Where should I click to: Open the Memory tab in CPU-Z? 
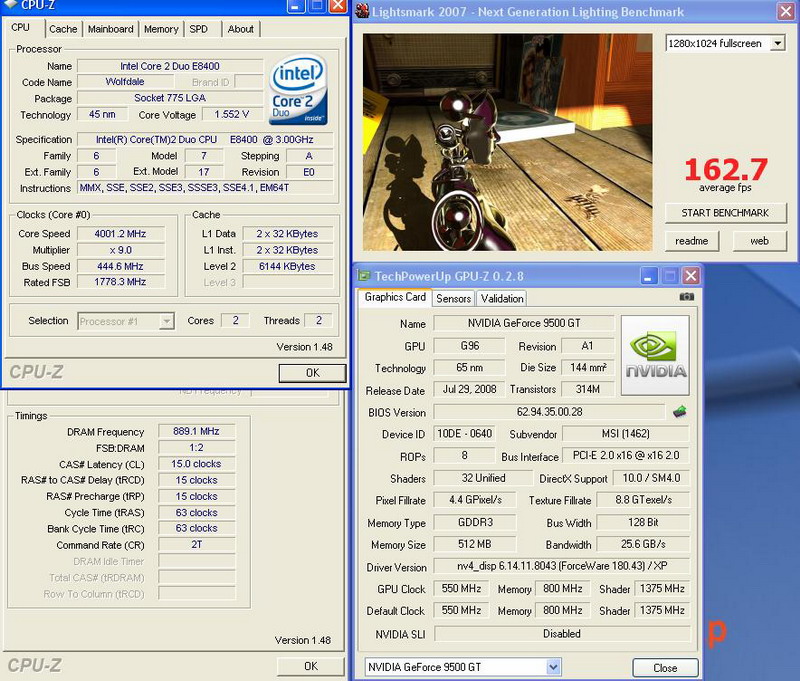click(161, 29)
